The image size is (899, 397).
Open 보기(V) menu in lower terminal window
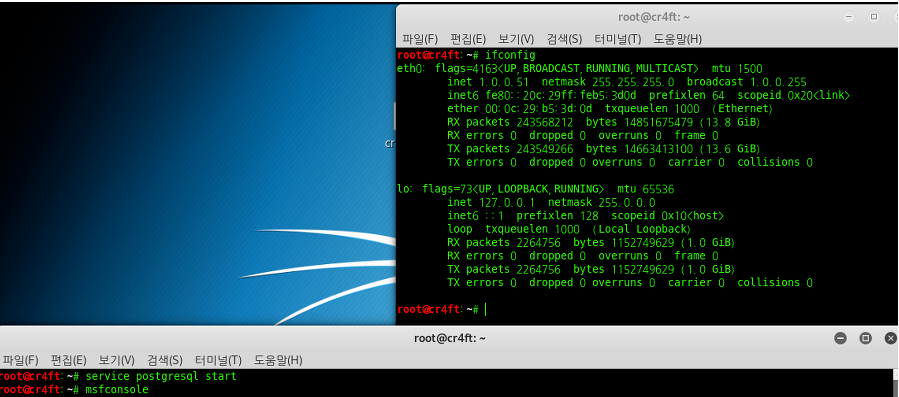pos(116,360)
